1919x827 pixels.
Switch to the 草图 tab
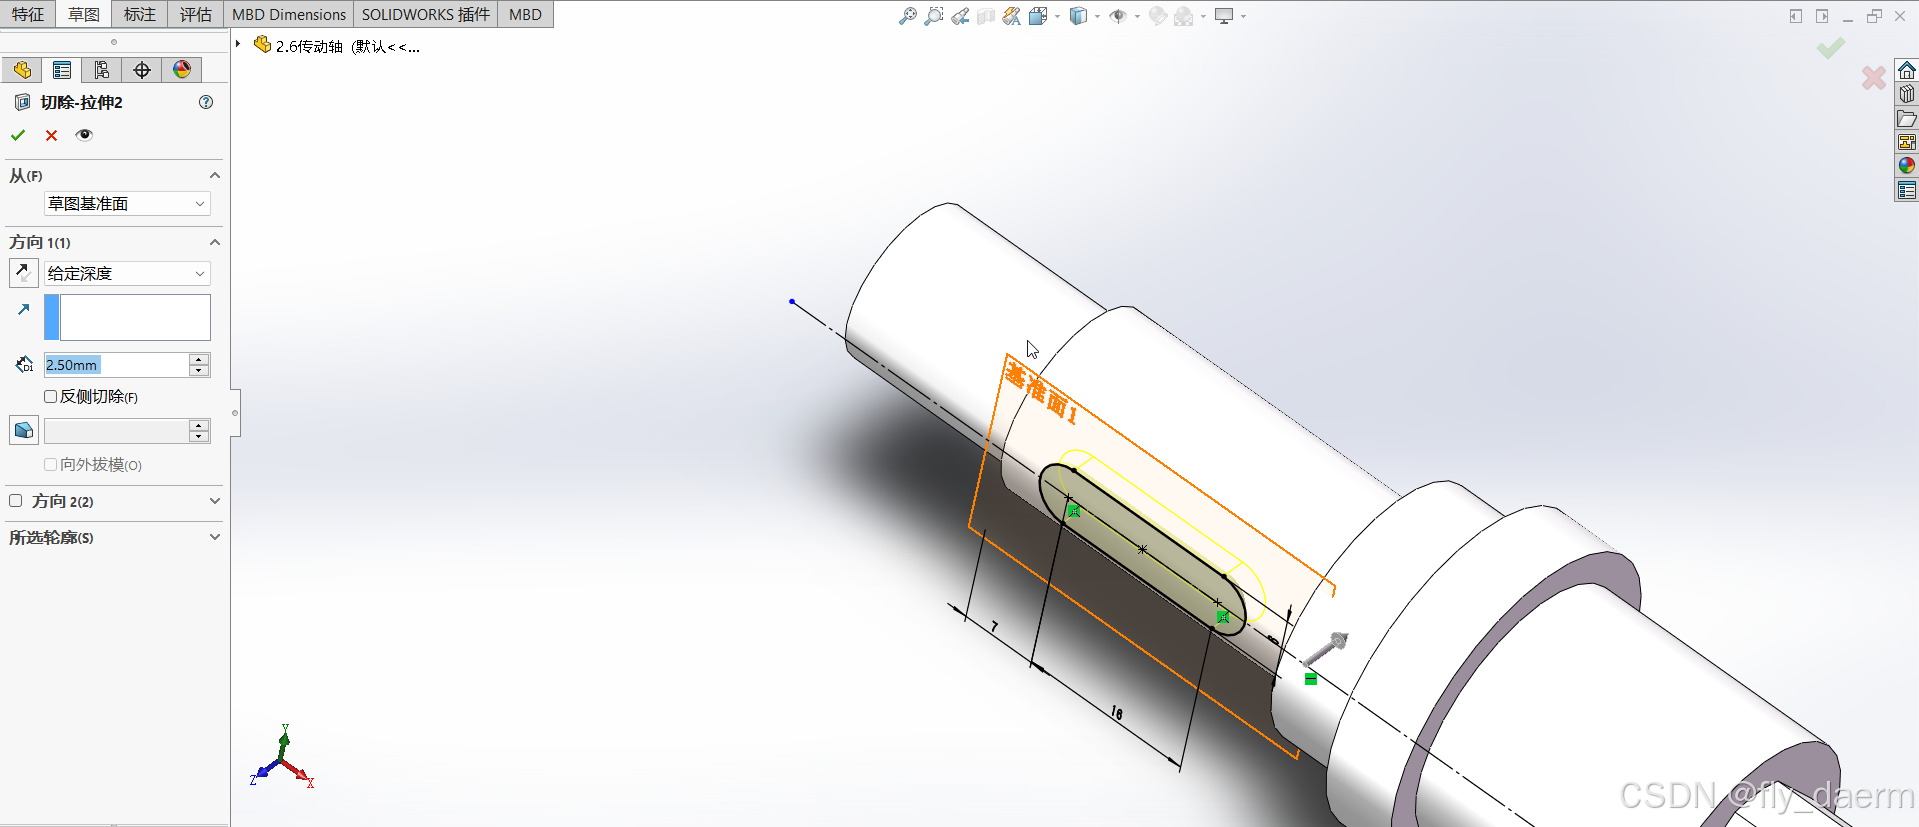point(83,14)
